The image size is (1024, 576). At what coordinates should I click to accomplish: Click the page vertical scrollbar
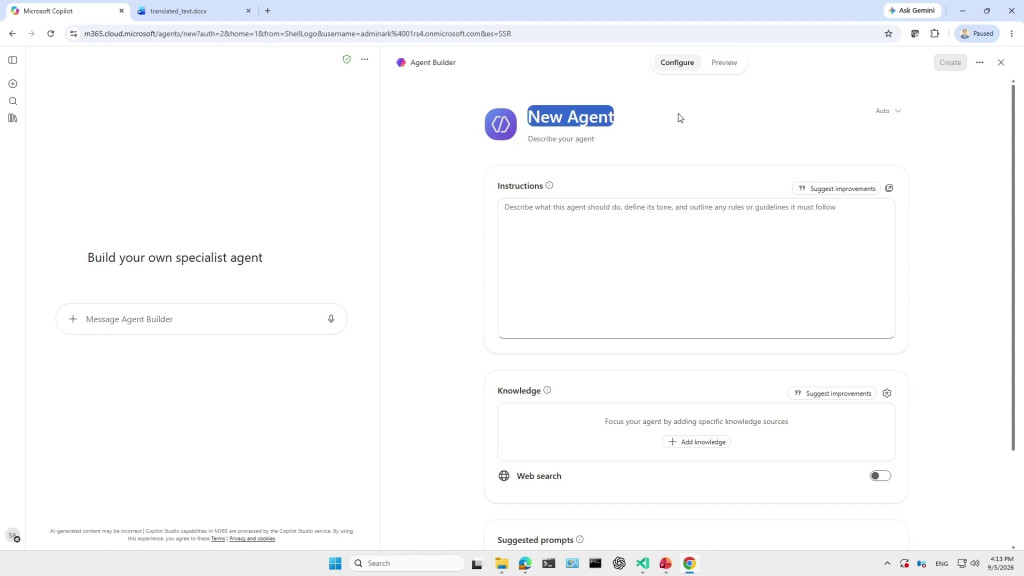[x=1013, y=266]
